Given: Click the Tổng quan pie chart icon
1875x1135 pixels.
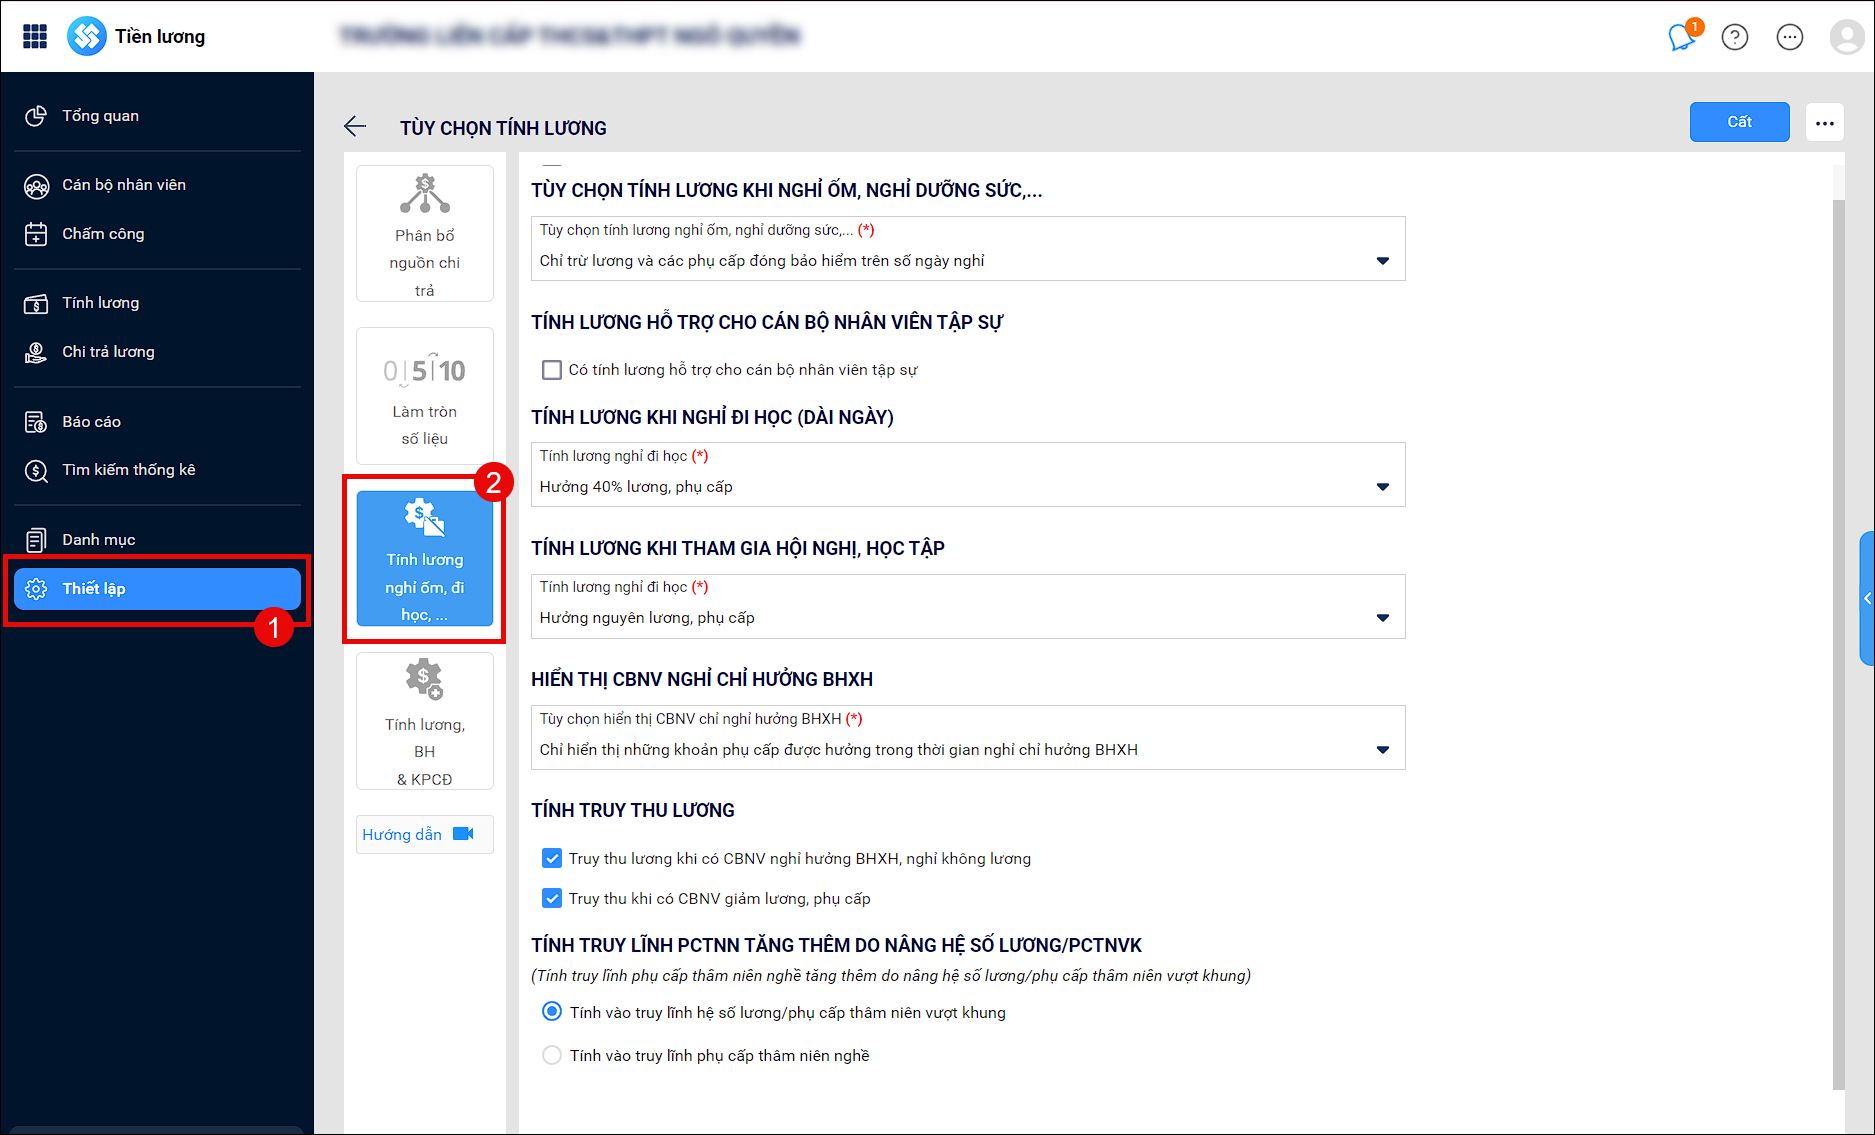Looking at the screenshot, I should pos(36,116).
